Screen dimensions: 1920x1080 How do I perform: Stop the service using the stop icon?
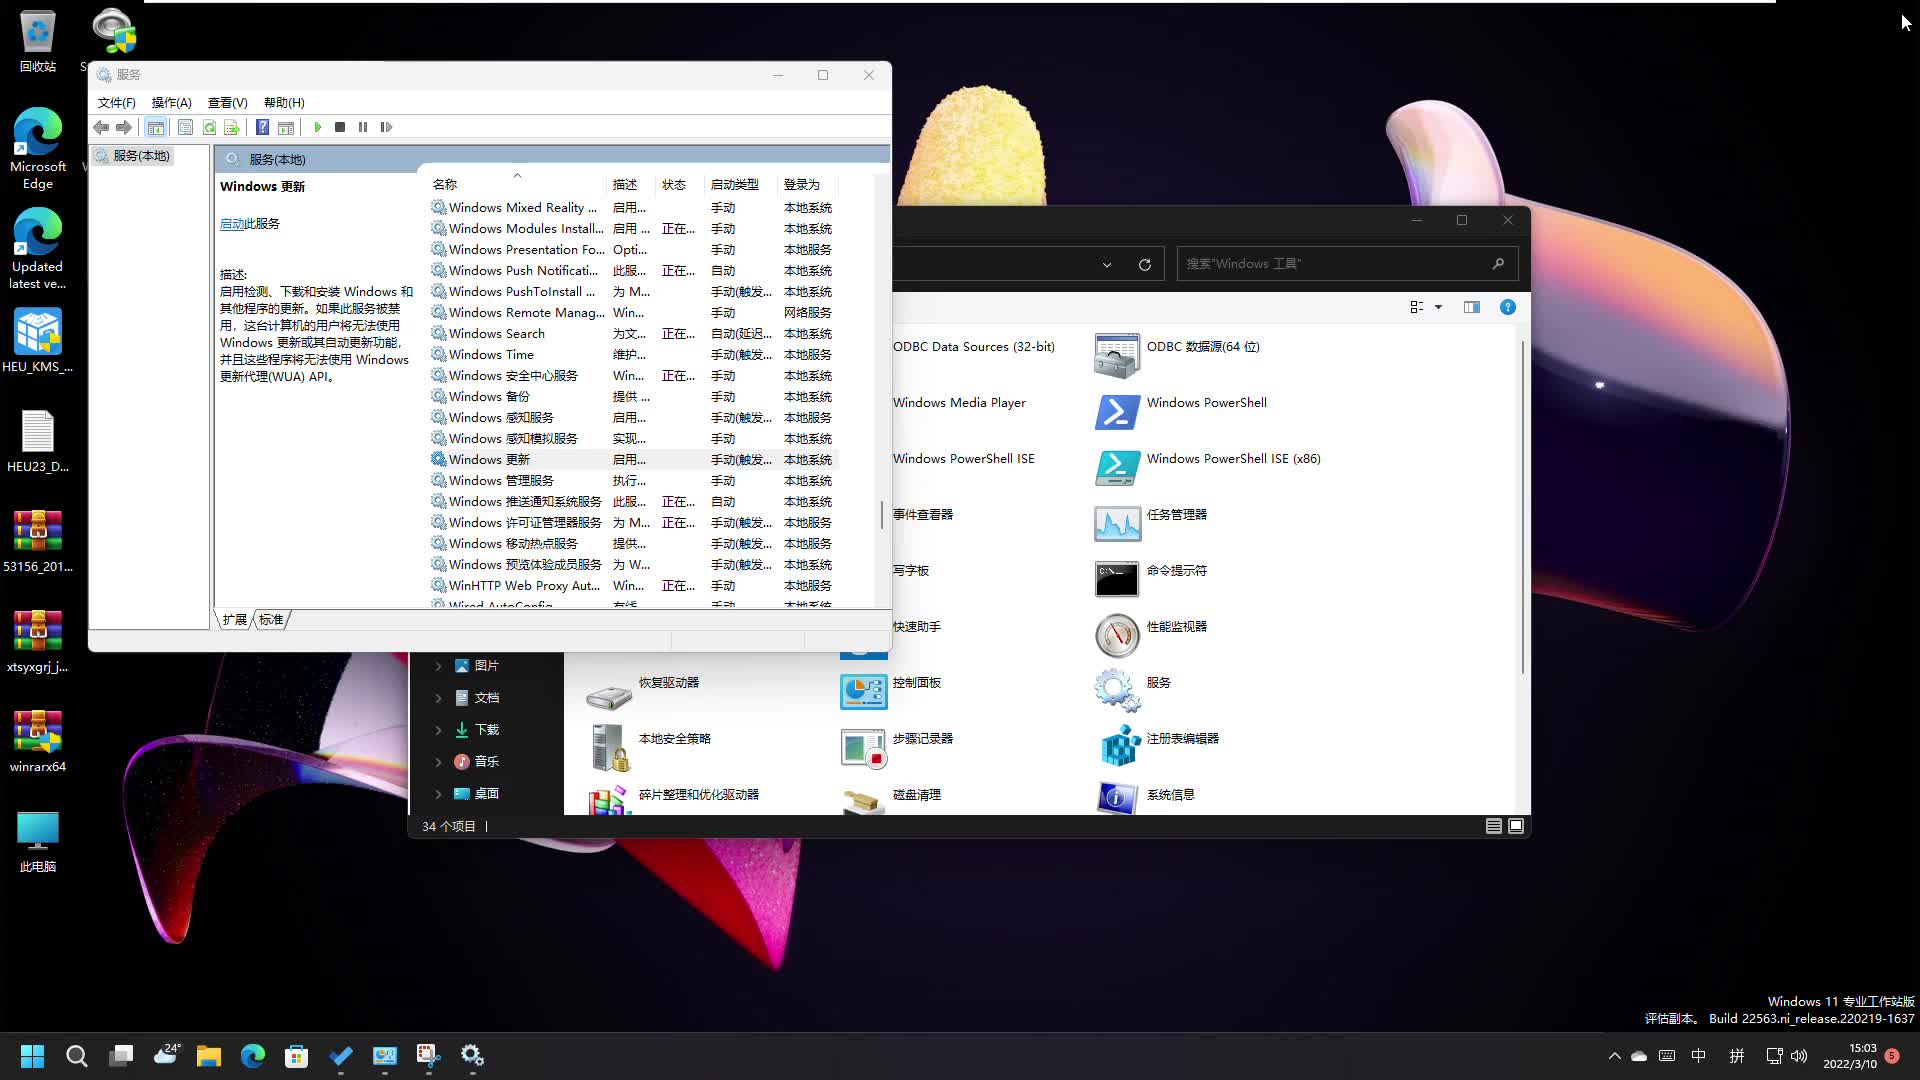[339, 127]
